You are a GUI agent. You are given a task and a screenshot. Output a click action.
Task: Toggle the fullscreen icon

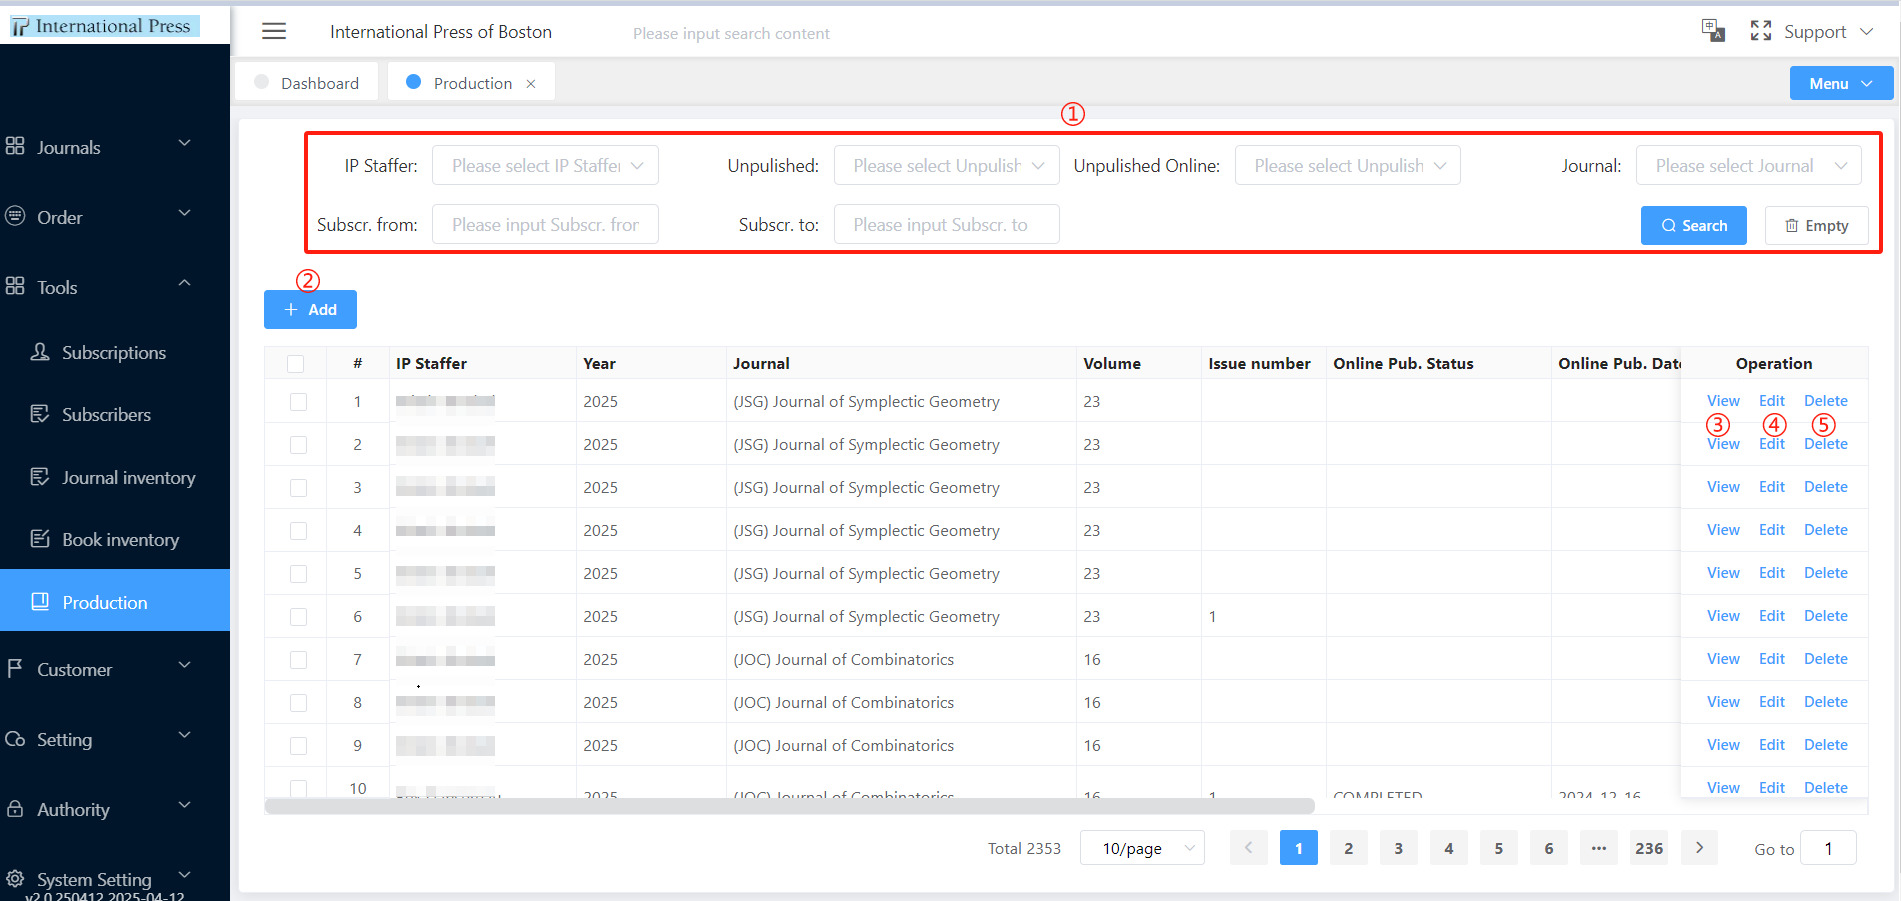coord(1761,31)
